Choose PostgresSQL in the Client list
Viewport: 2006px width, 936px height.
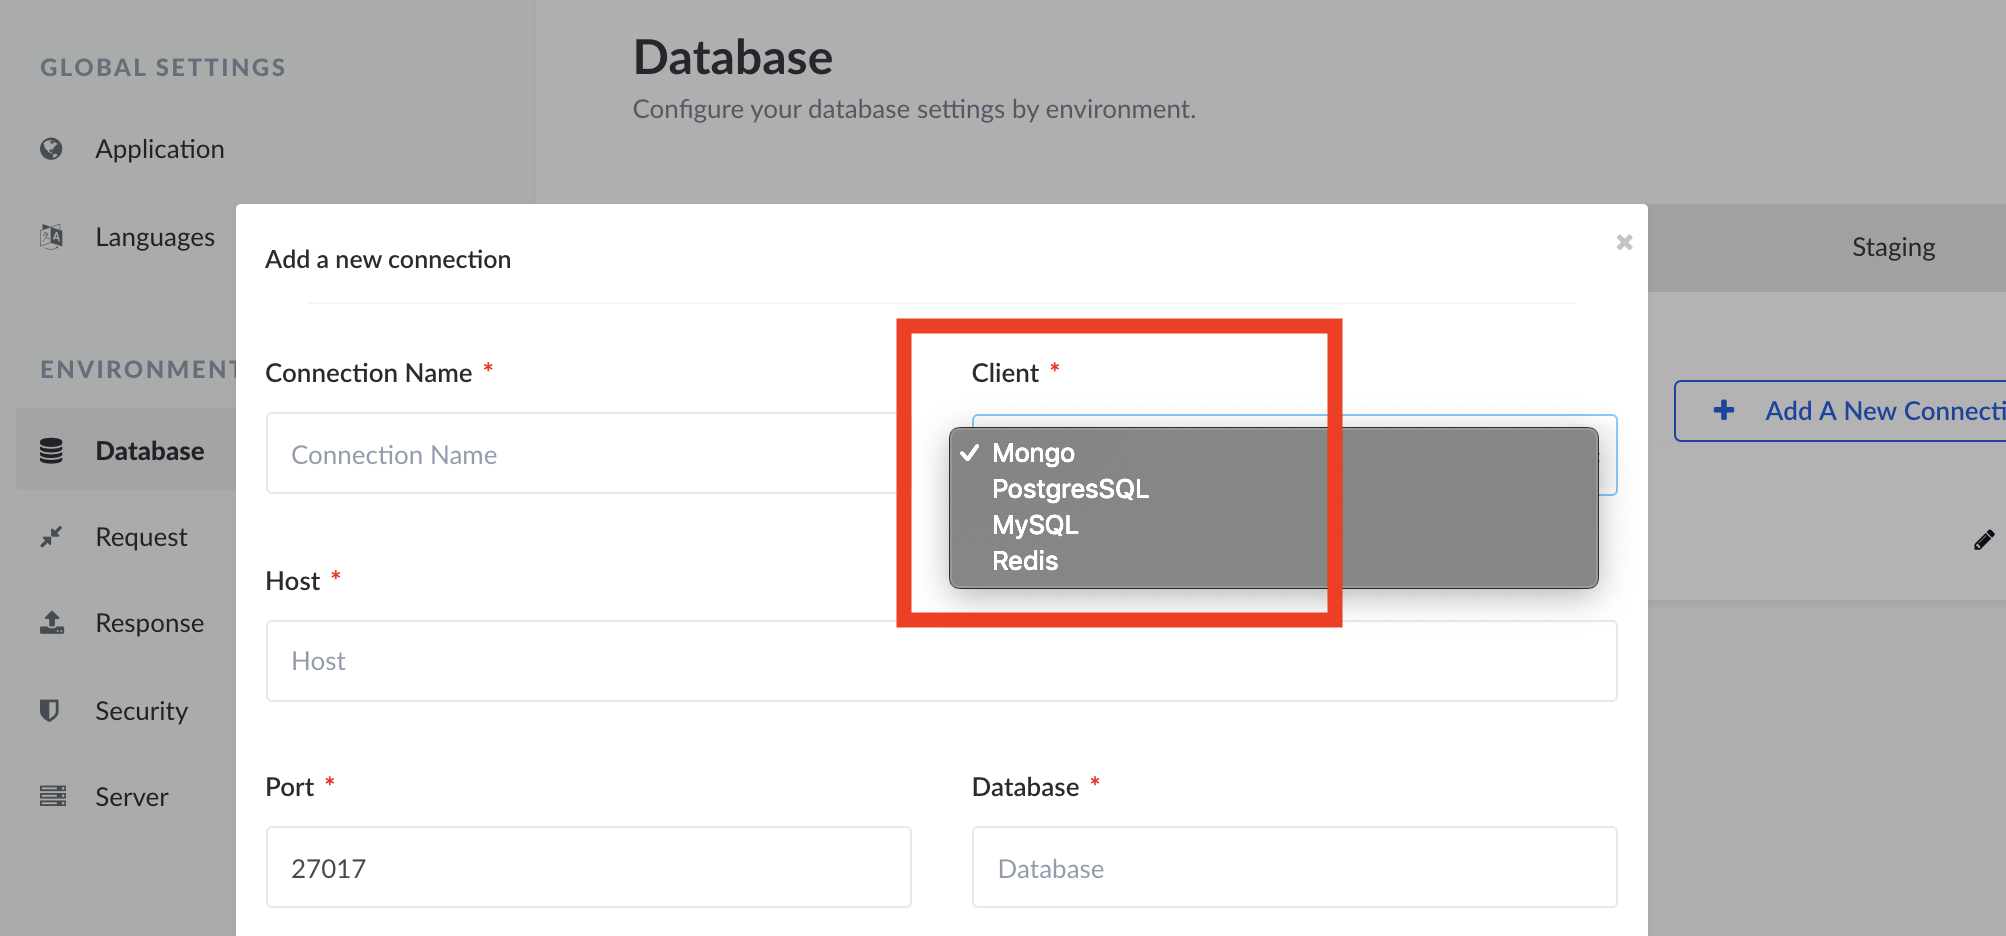coord(1273,489)
